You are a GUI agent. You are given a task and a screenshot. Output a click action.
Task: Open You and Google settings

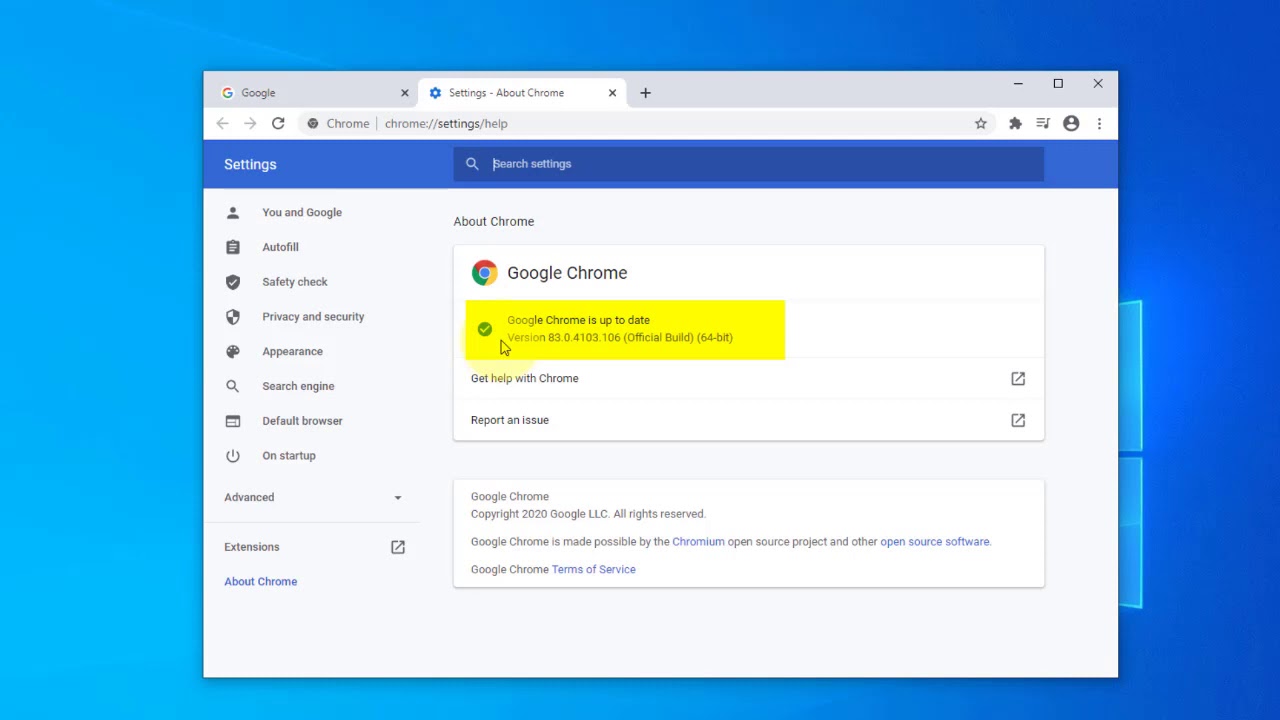(302, 212)
